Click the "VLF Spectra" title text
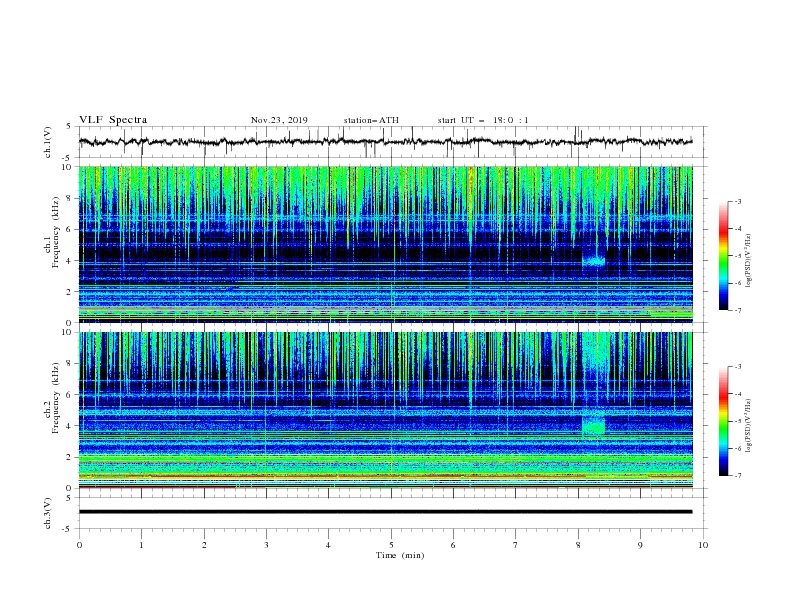The height and width of the screenshot is (612, 792). (x=113, y=120)
